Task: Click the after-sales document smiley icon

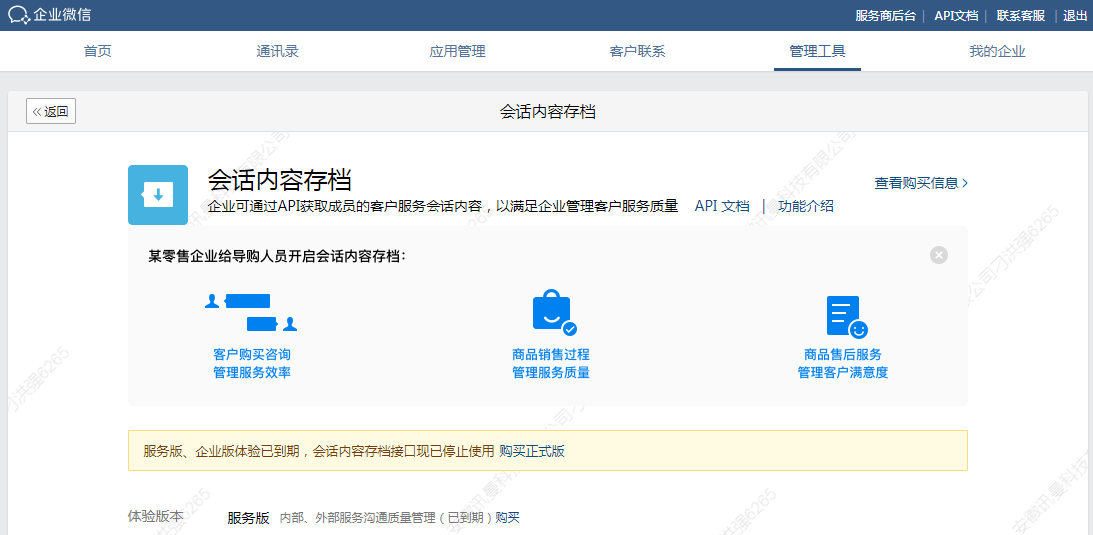Action: coord(845,316)
